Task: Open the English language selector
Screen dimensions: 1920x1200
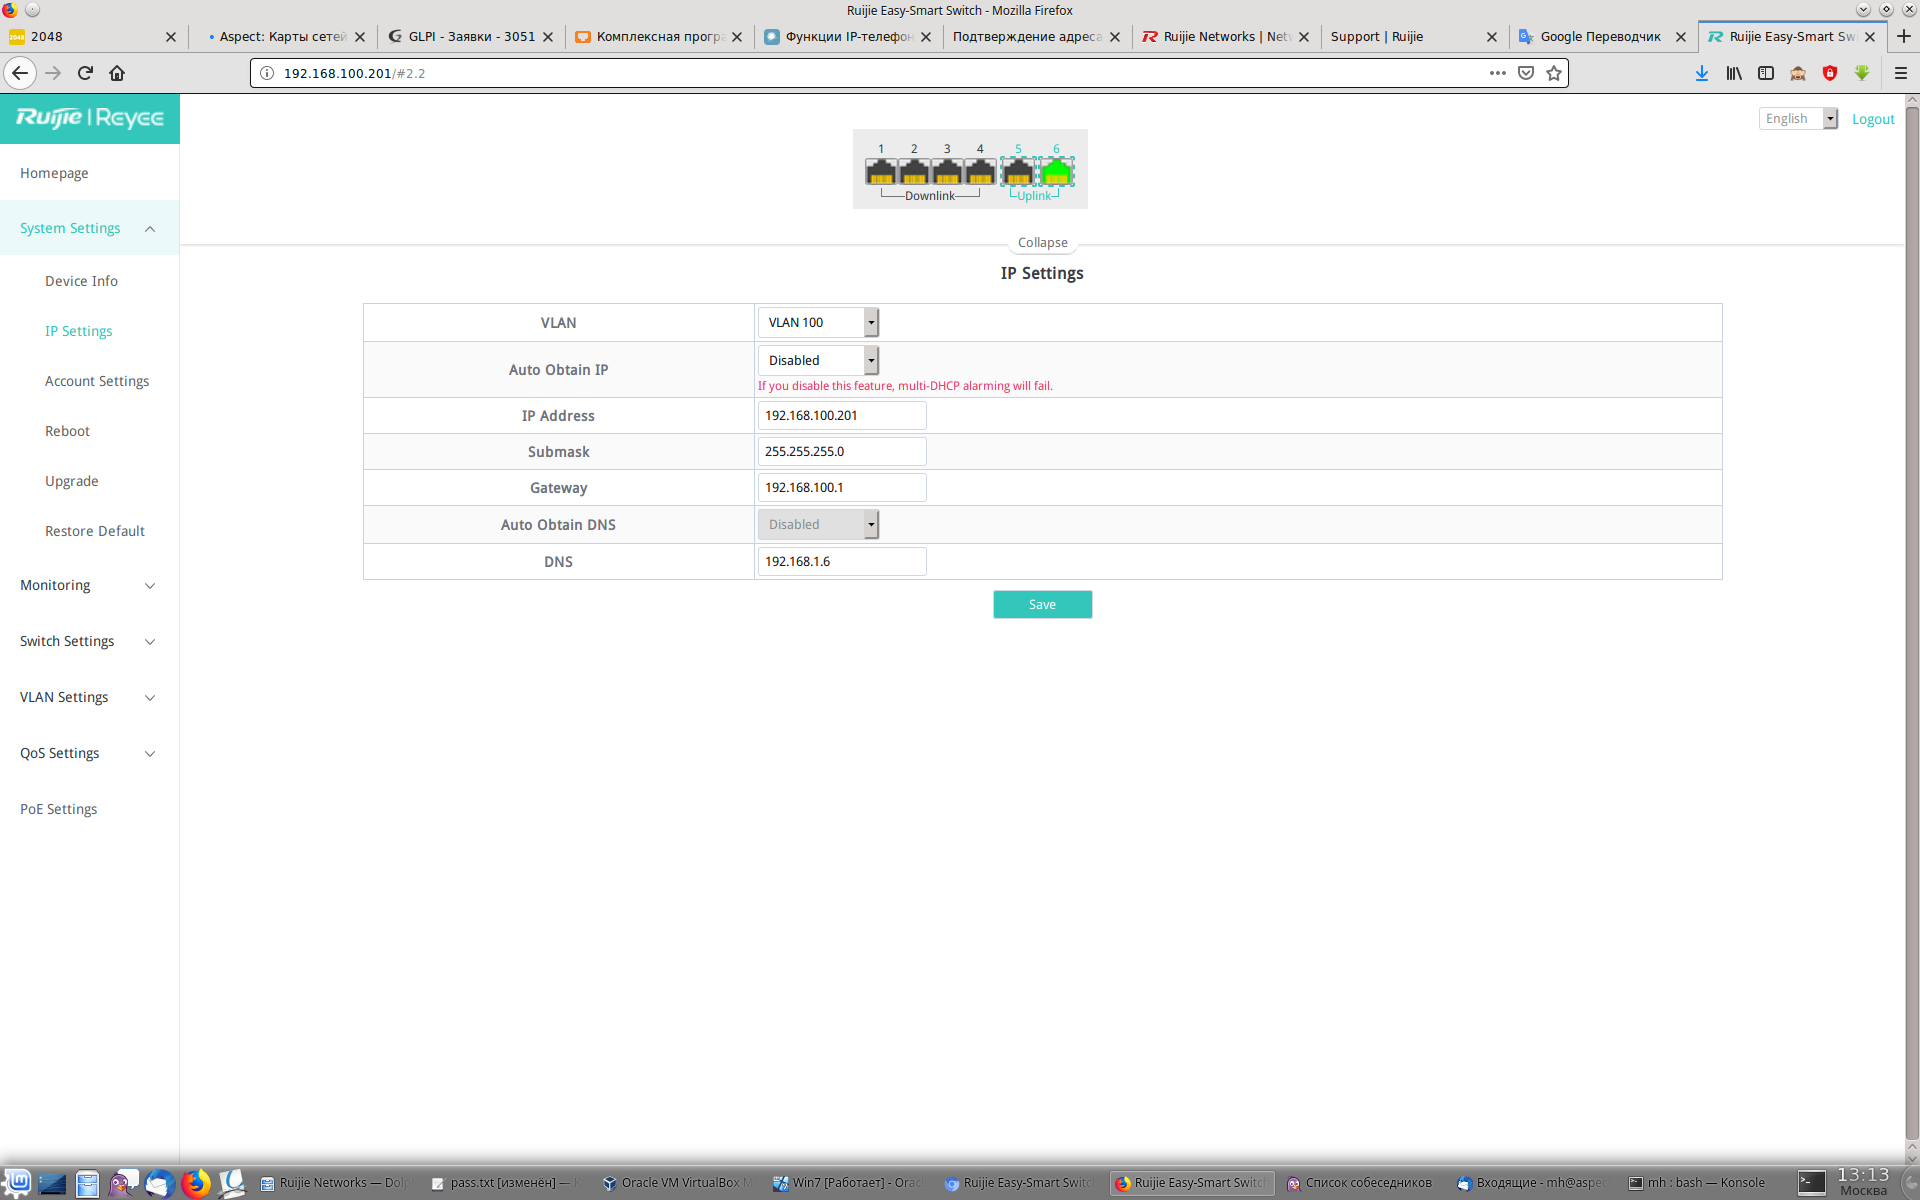Action: pos(1797,118)
